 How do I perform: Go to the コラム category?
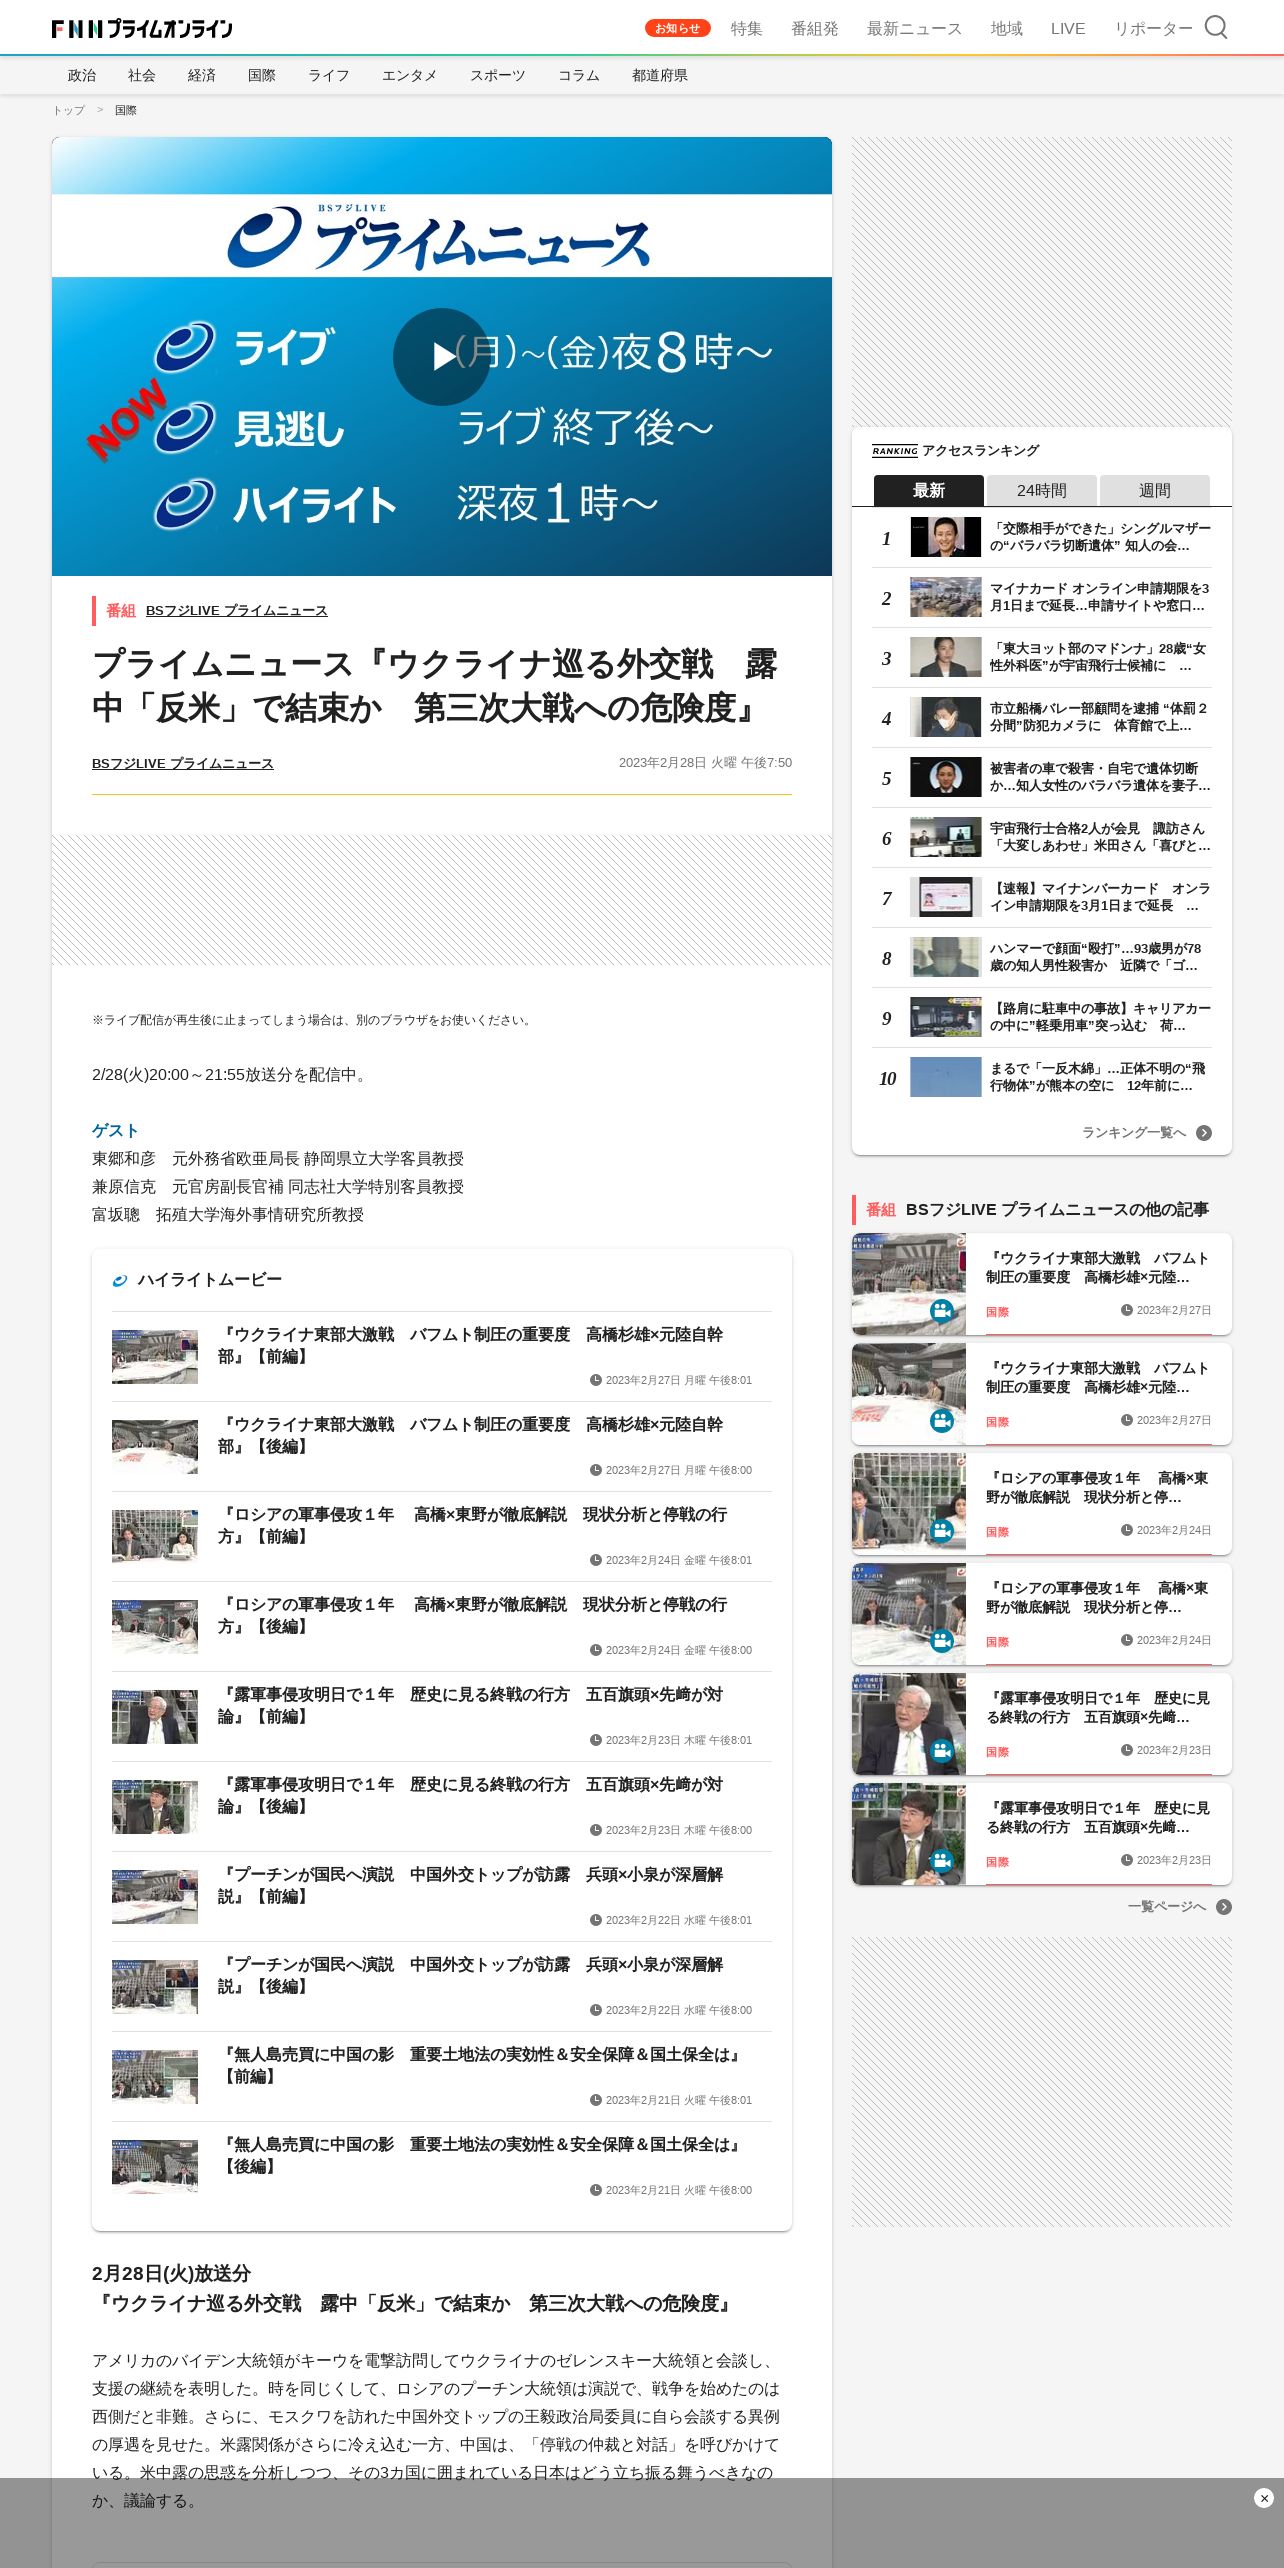578,75
